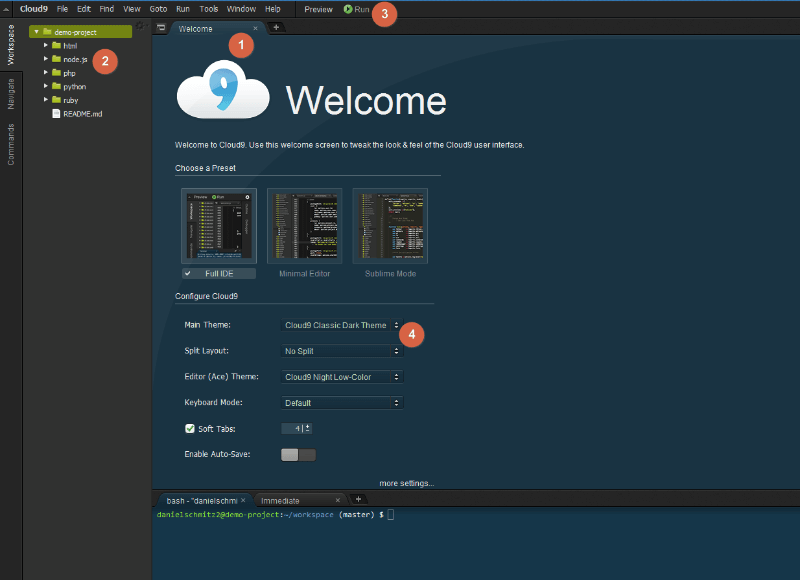
Task: Expand the html folder arrow
Action: pyautogui.click(x=46, y=45)
